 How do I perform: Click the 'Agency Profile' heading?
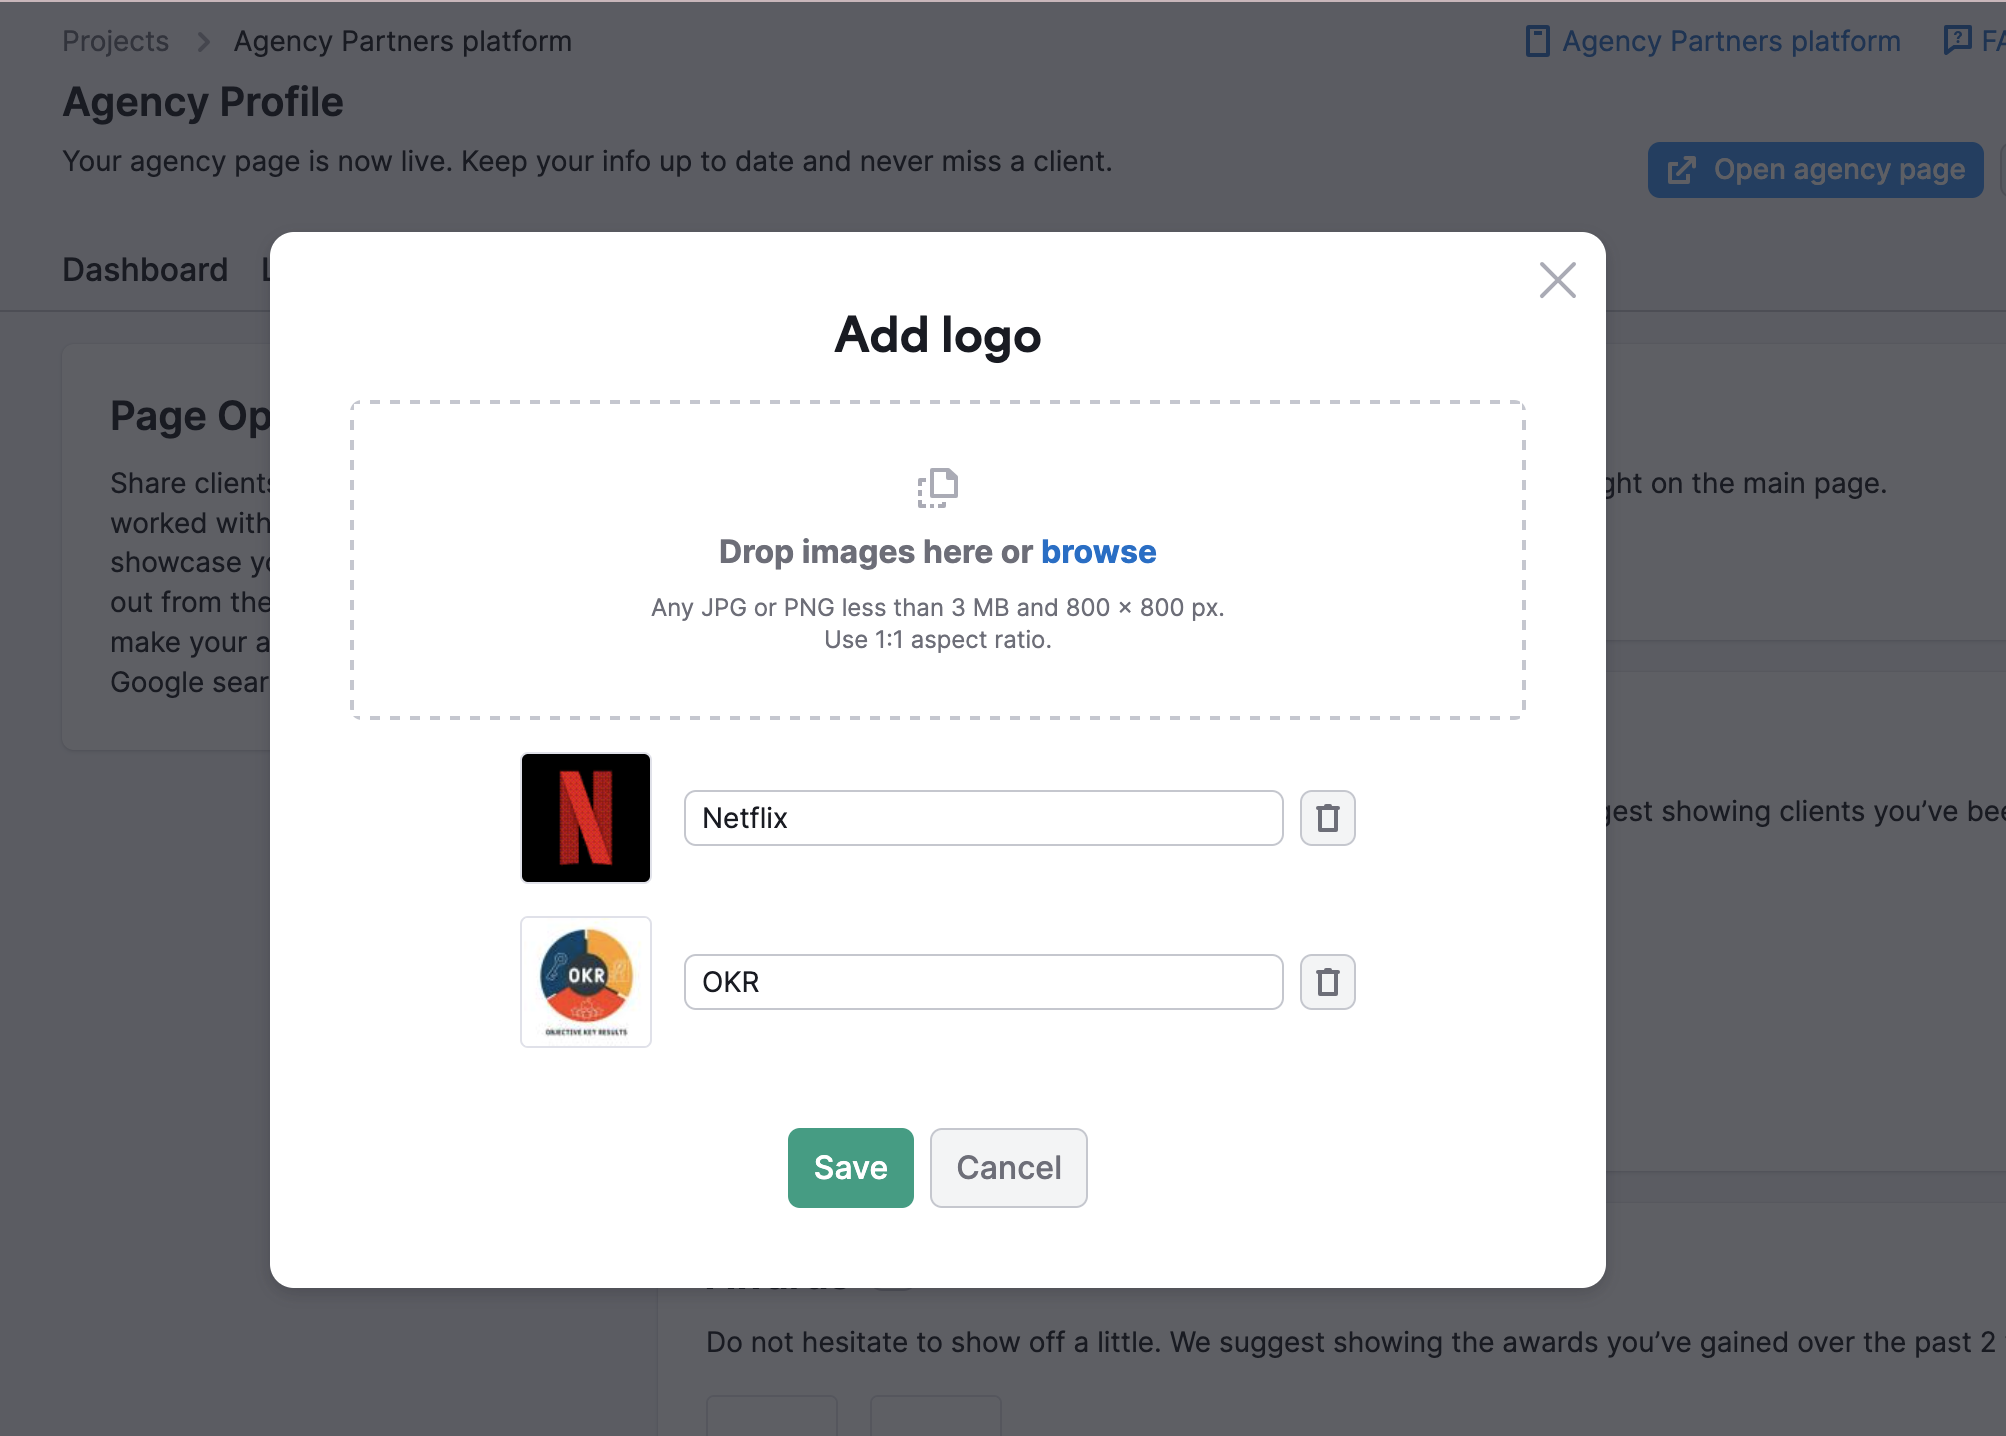click(203, 102)
